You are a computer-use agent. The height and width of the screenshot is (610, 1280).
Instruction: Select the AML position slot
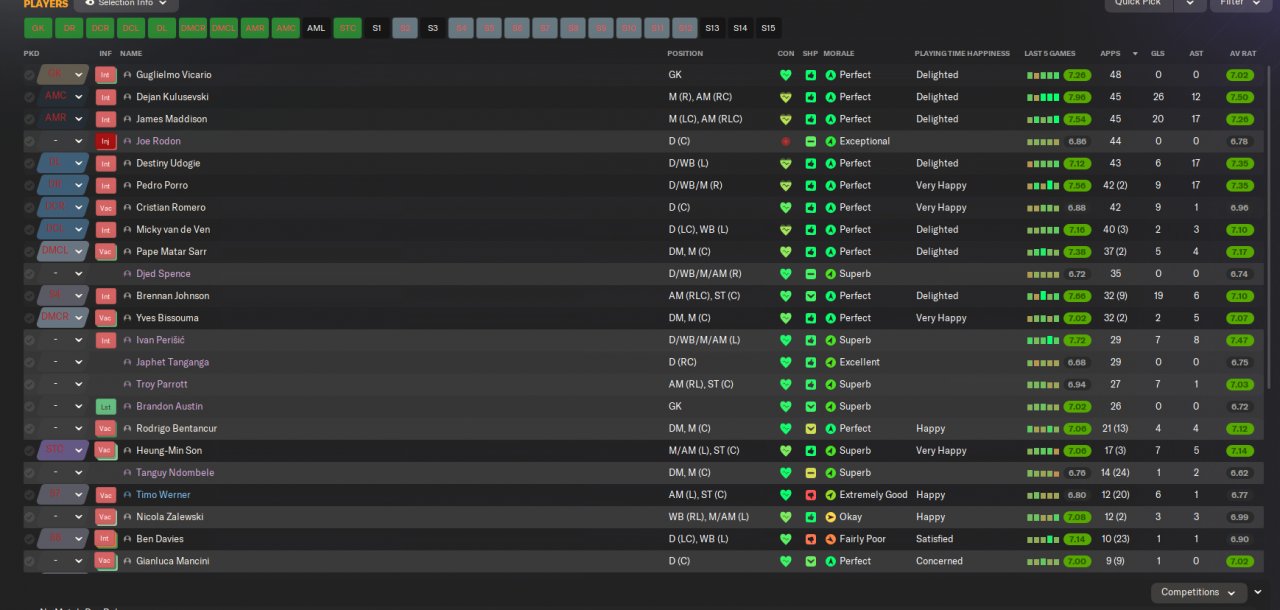tap(316, 28)
